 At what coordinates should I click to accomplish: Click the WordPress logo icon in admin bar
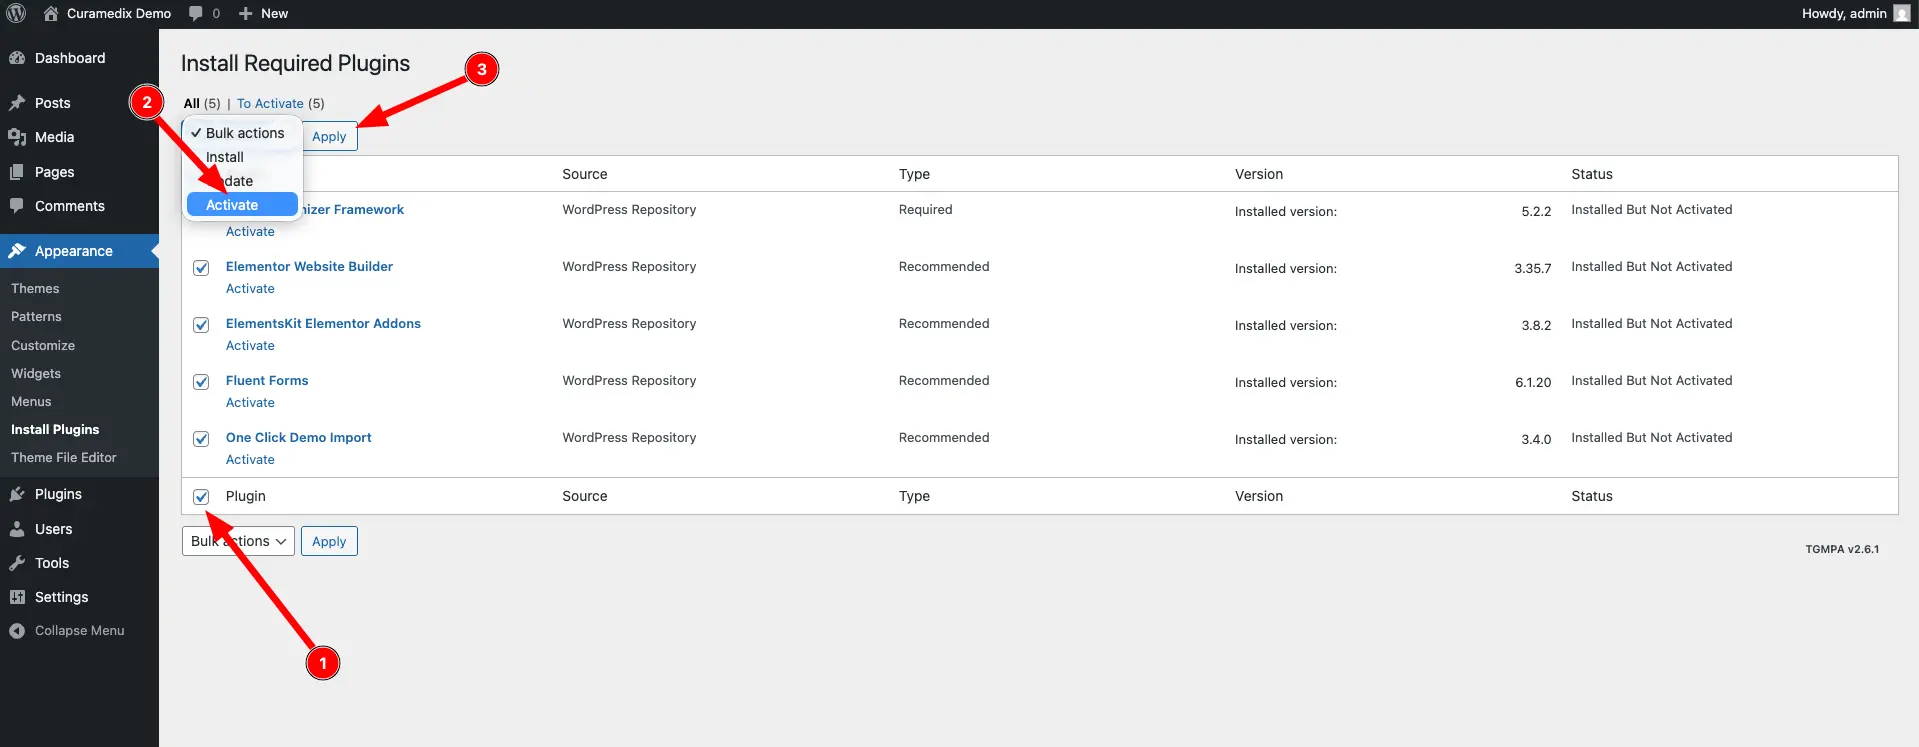click(16, 13)
